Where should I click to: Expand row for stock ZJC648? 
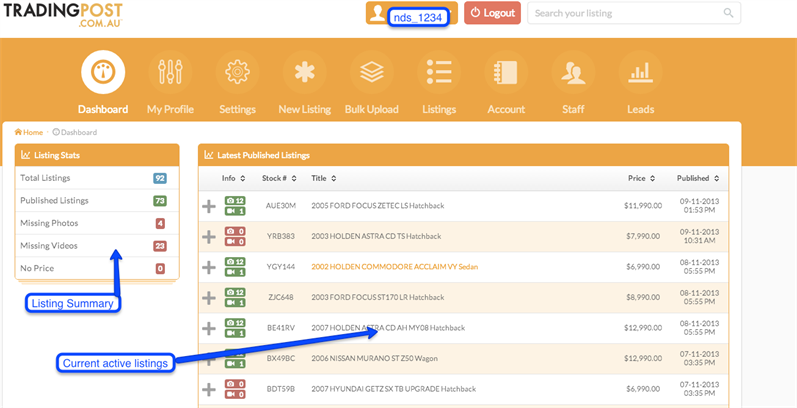click(209, 298)
